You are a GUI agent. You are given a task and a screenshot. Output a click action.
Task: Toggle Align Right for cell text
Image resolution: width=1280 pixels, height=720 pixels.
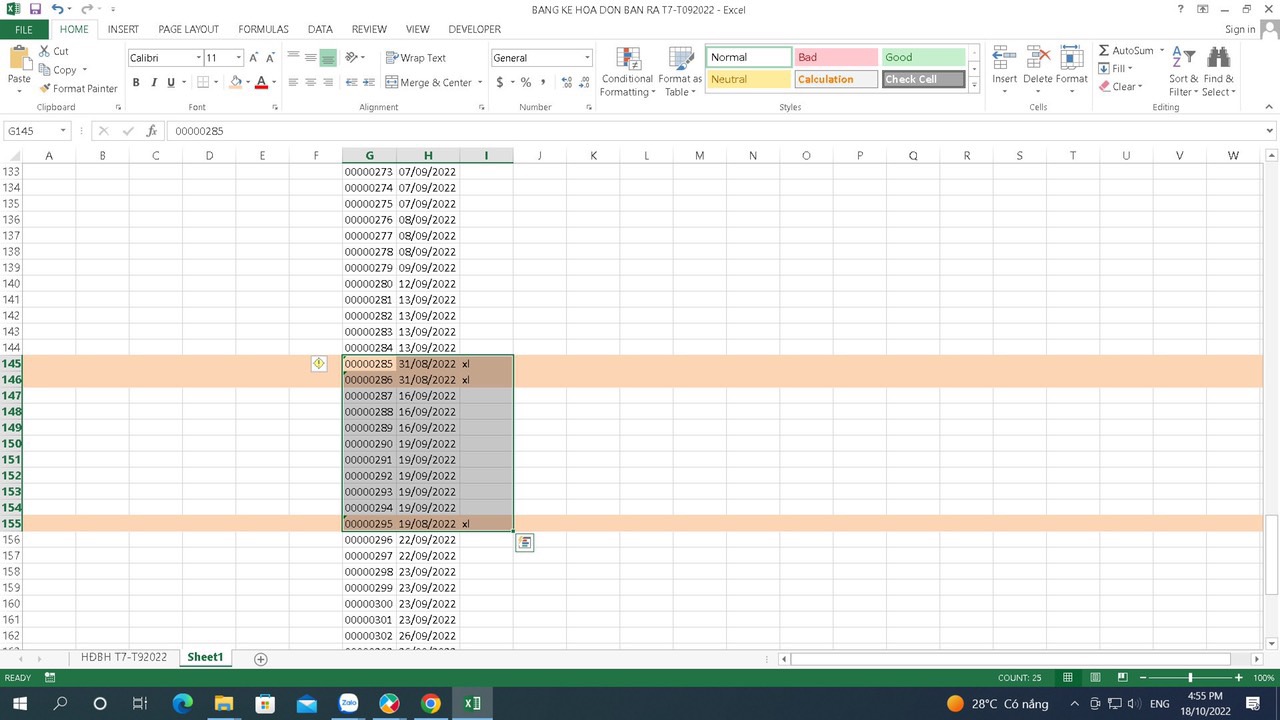328,83
